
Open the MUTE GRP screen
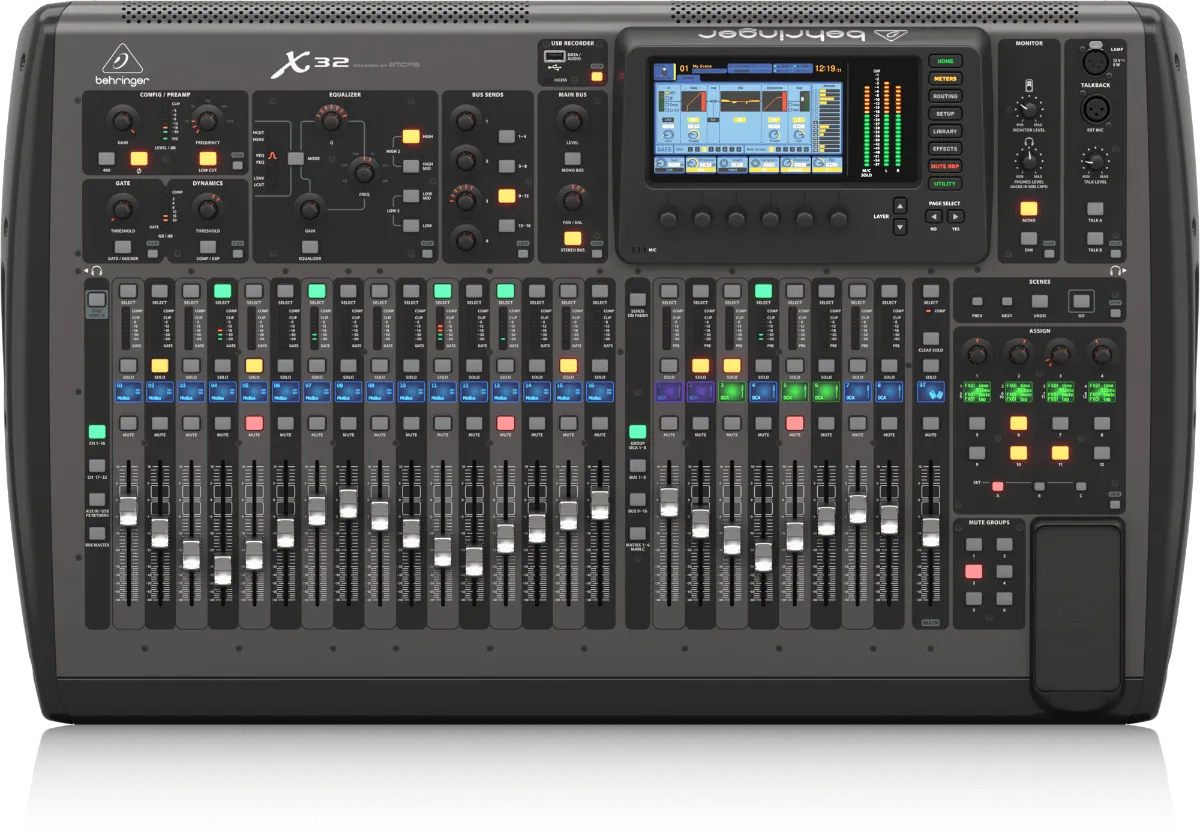click(x=945, y=166)
